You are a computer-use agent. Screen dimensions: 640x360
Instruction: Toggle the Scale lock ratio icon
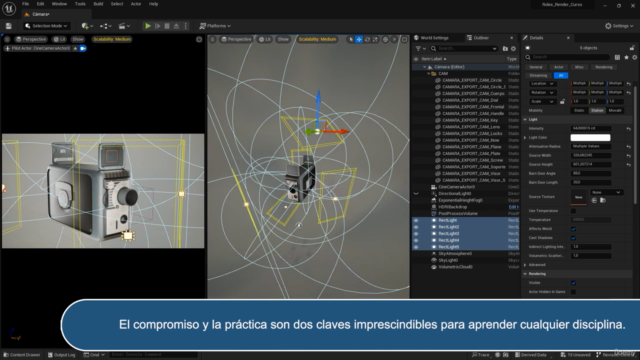pyautogui.click(x=562, y=101)
